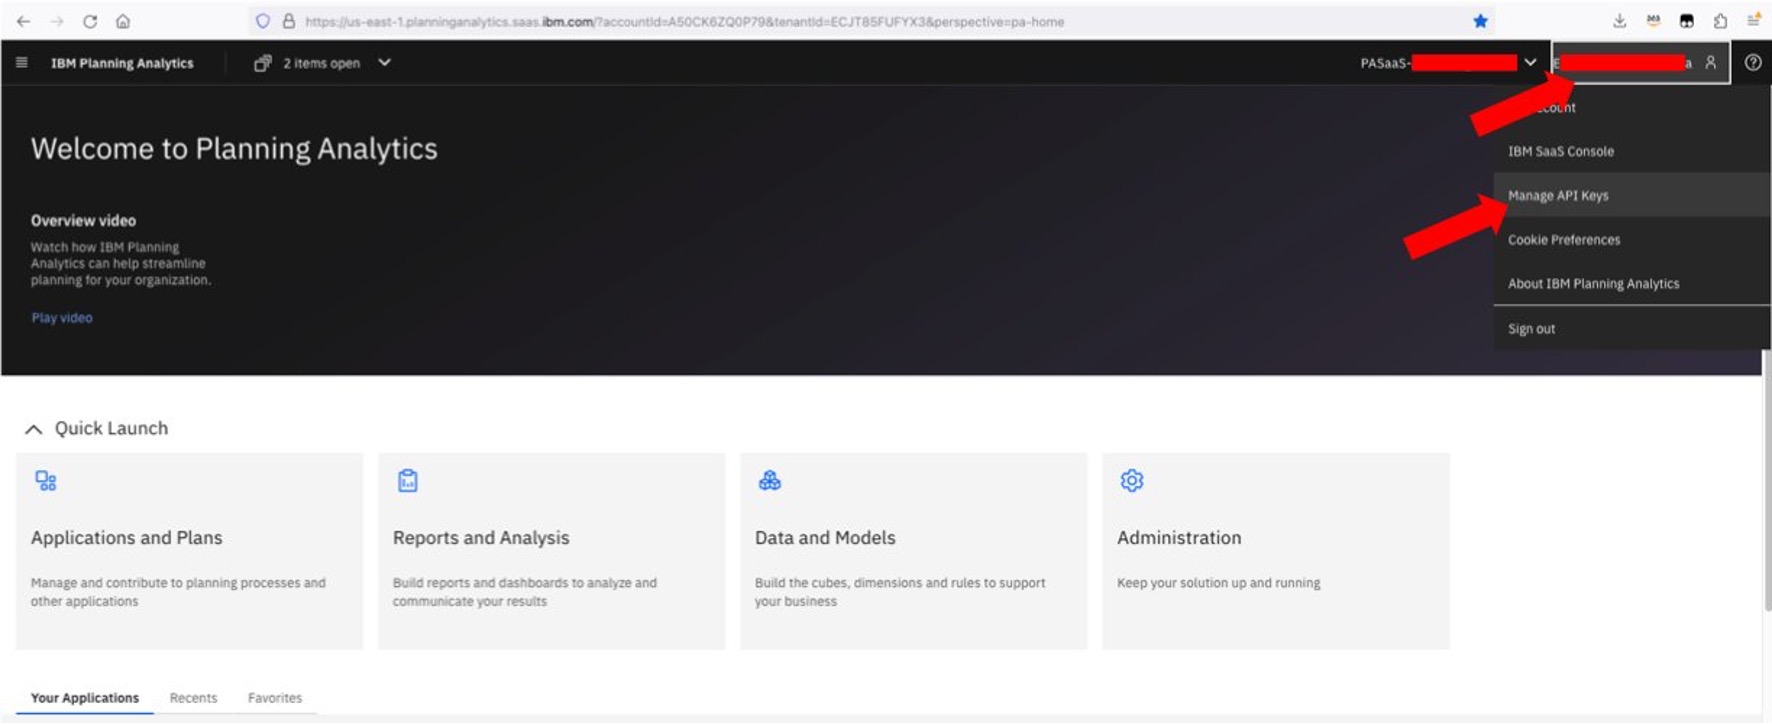This screenshot has width=1772, height=724.
Task: Click the IBM Planning Analytics header title
Action: [x=122, y=63]
